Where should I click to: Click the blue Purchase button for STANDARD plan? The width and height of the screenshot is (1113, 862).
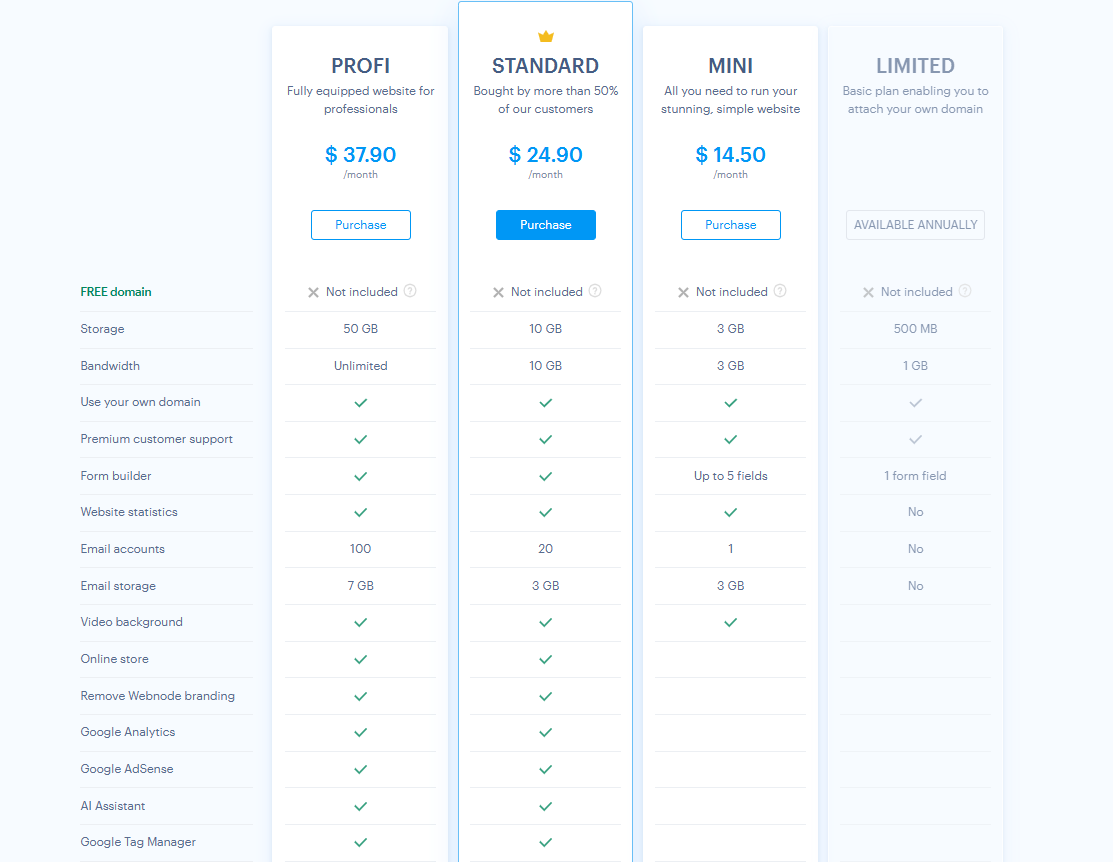[x=546, y=225]
